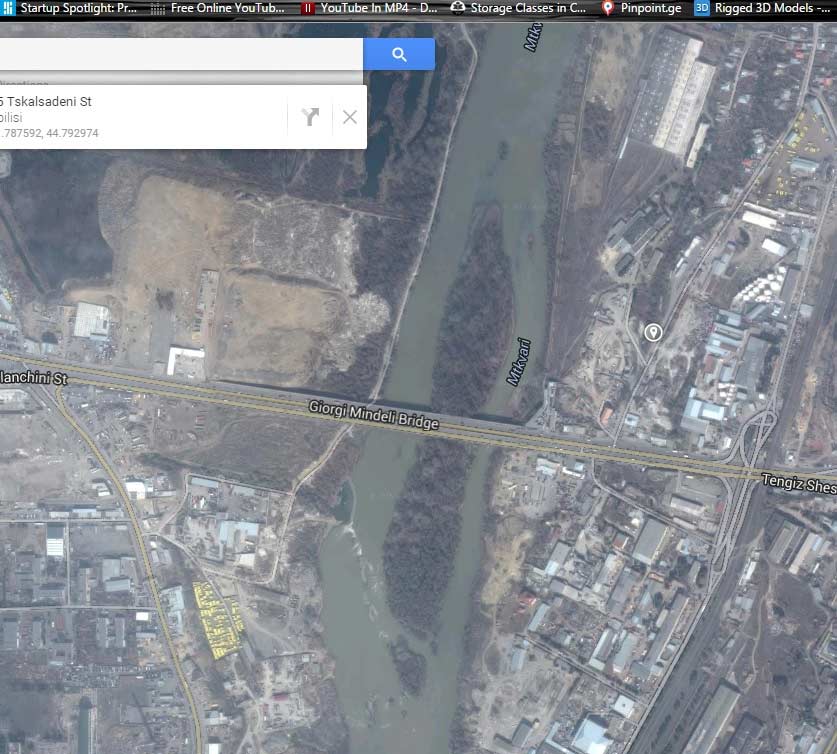Screen dimensions: 837x754
Task: Click the Pinpoint.ge red pin favicon
Action: pyautogui.click(x=607, y=8)
